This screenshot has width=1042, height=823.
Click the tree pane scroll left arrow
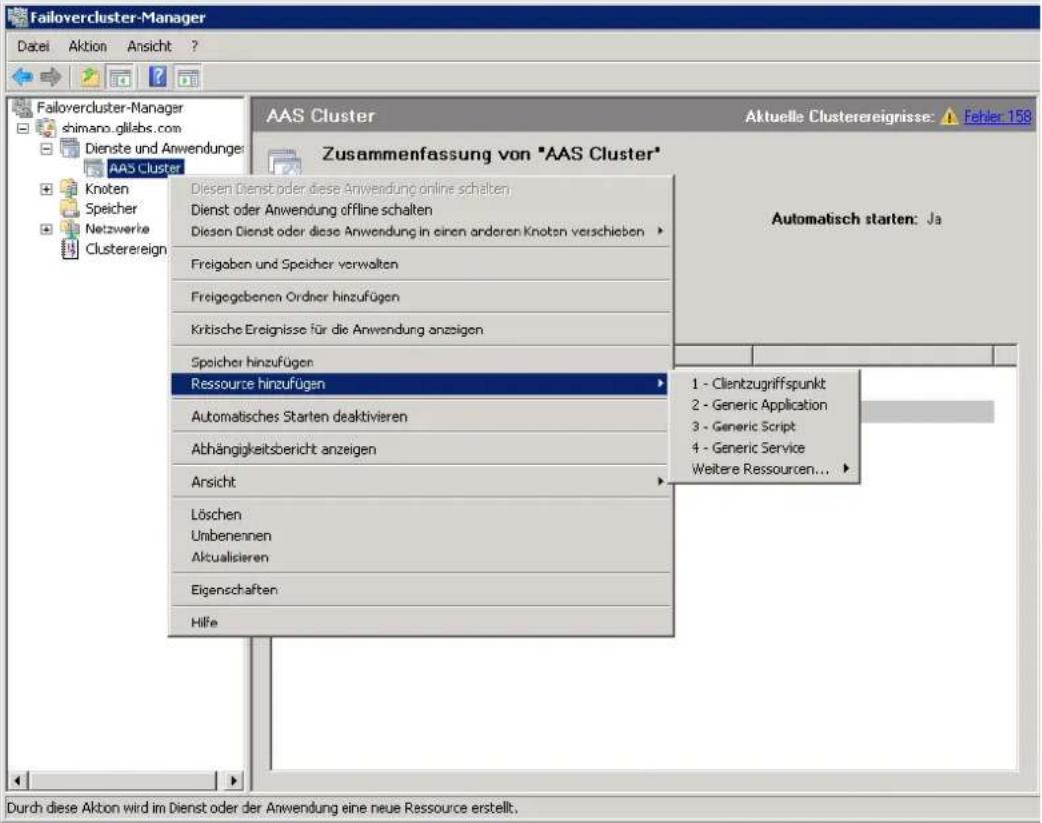coord(18,780)
